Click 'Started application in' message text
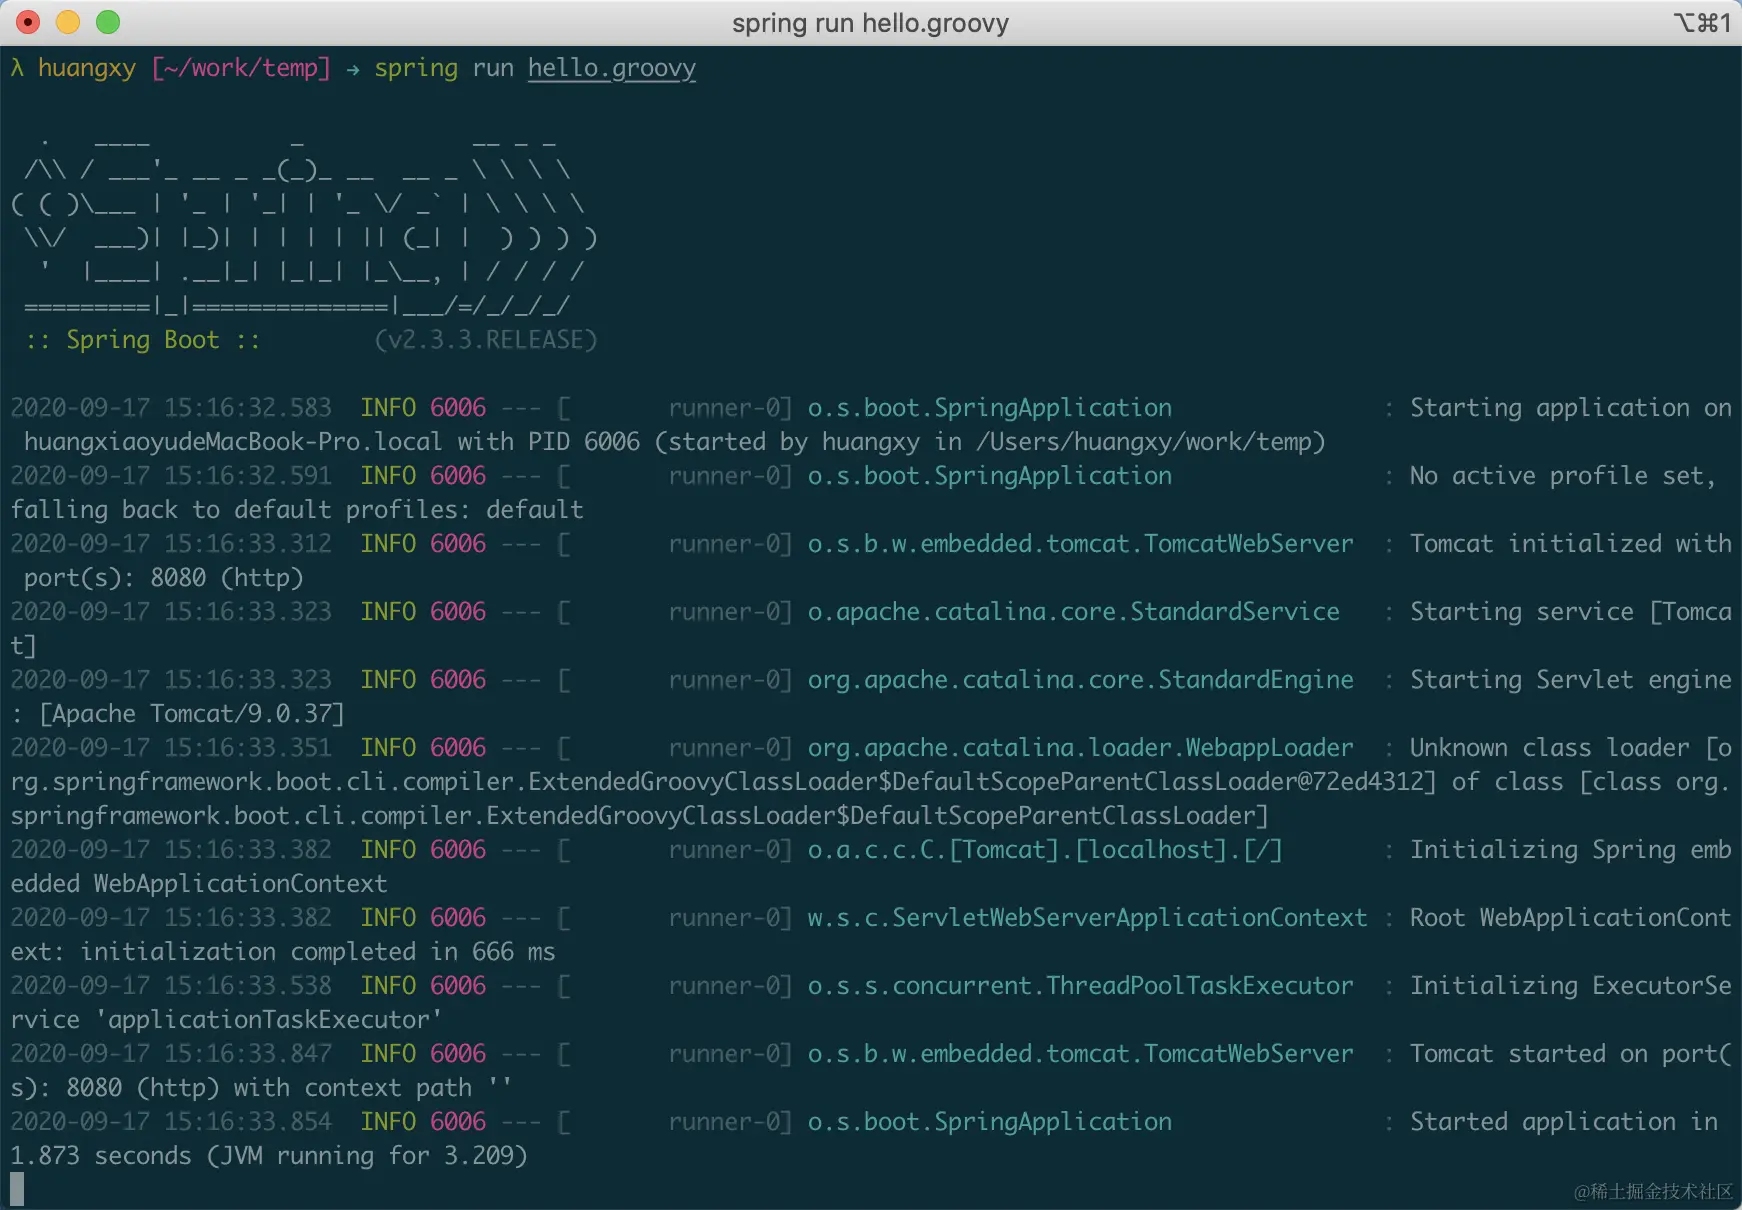This screenshot has height=1210, width=1742. pyautogui.click(x=1564, y=1122)
